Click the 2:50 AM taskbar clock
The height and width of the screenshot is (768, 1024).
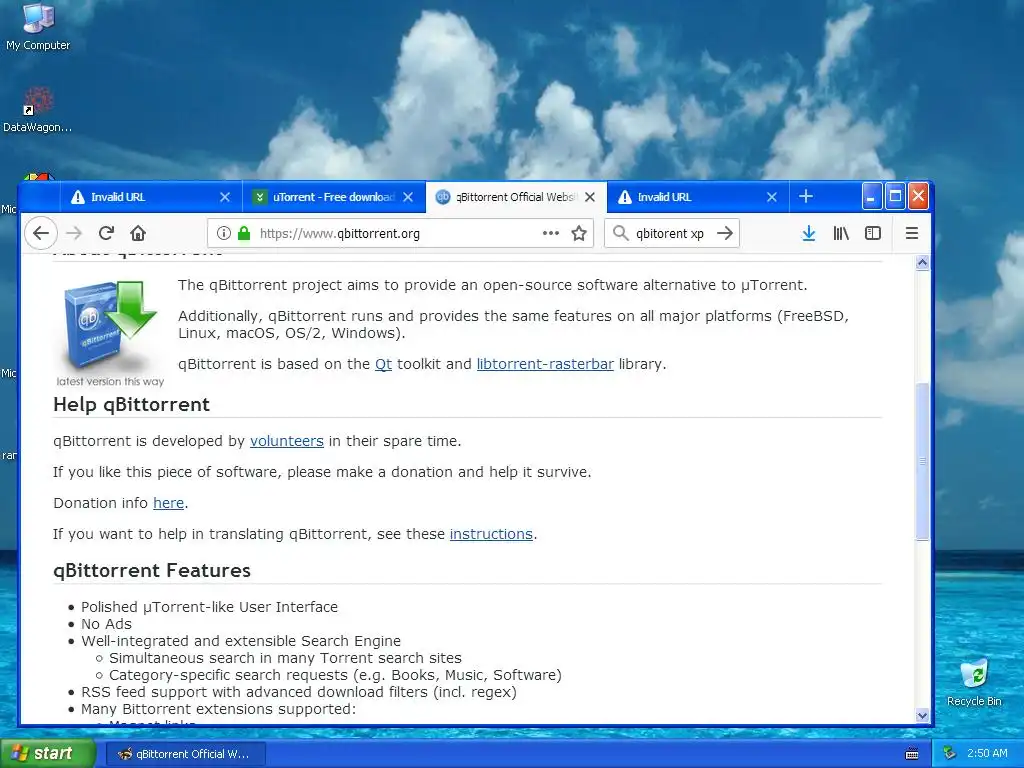click(987, 754)
